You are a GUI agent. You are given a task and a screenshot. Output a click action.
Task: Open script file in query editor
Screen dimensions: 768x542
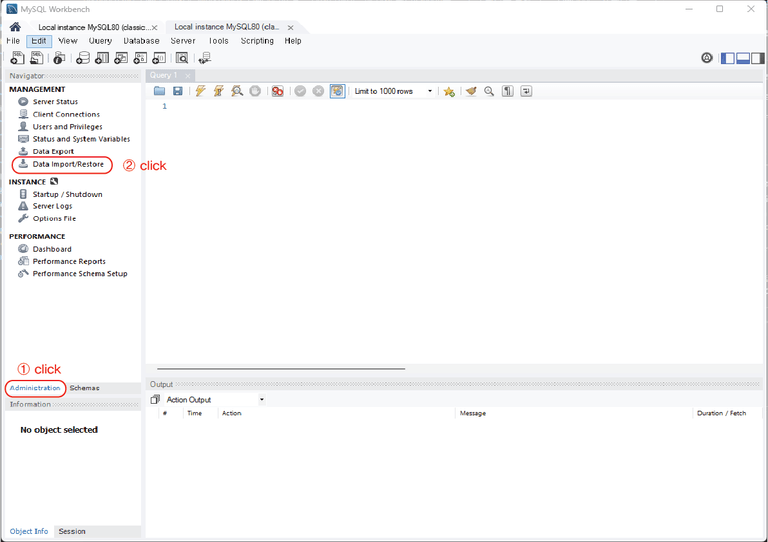pos(159,91)
